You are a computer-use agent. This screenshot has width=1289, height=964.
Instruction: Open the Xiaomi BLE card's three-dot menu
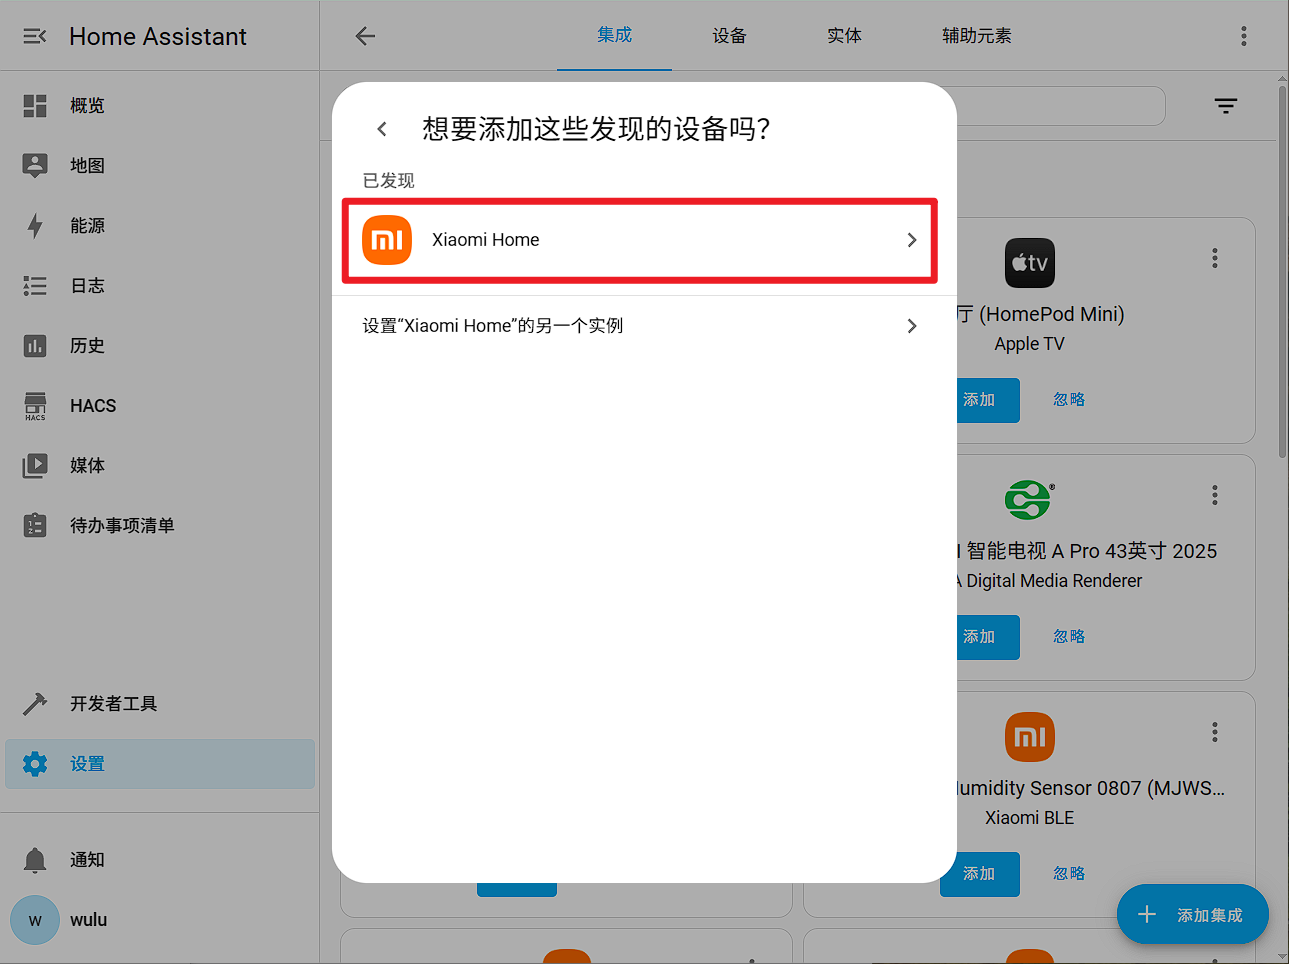pos(1215,732)
